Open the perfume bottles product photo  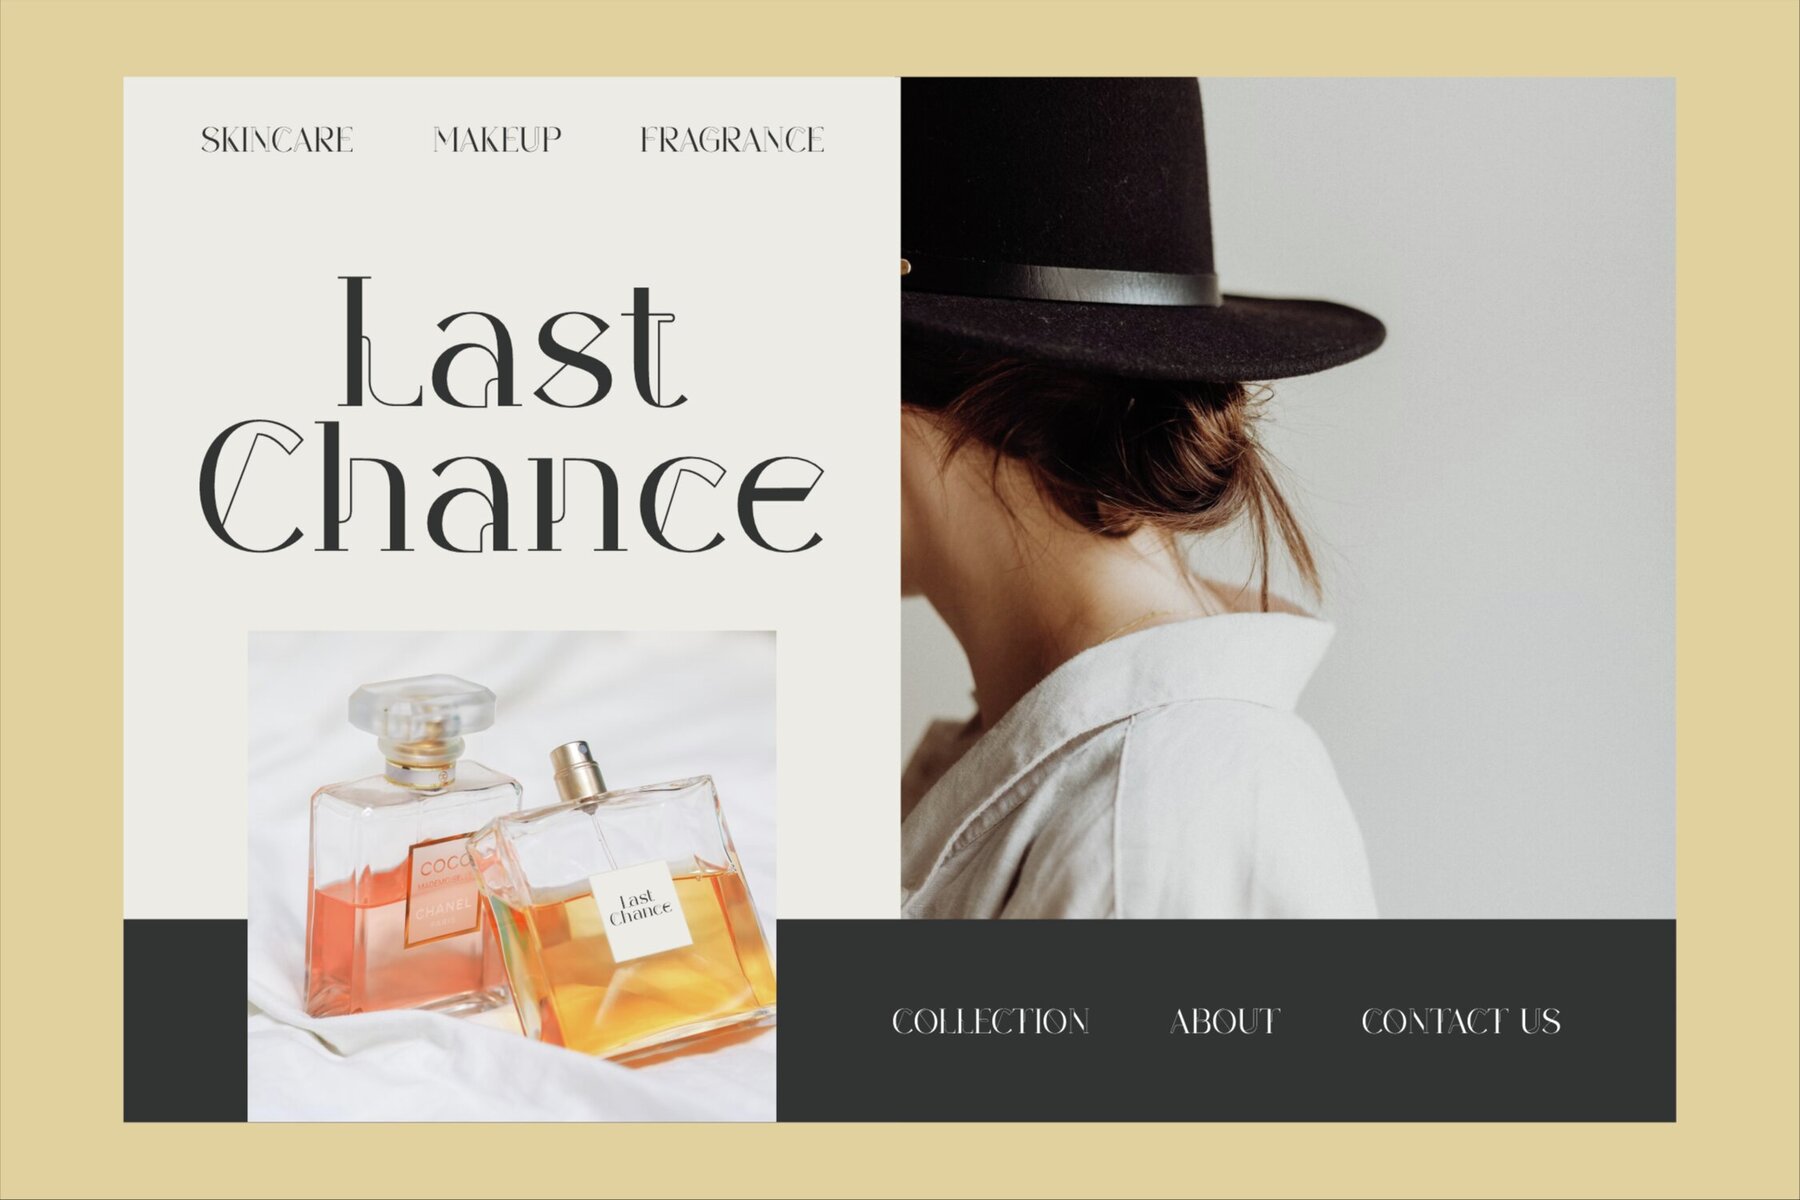click(512, 876)
